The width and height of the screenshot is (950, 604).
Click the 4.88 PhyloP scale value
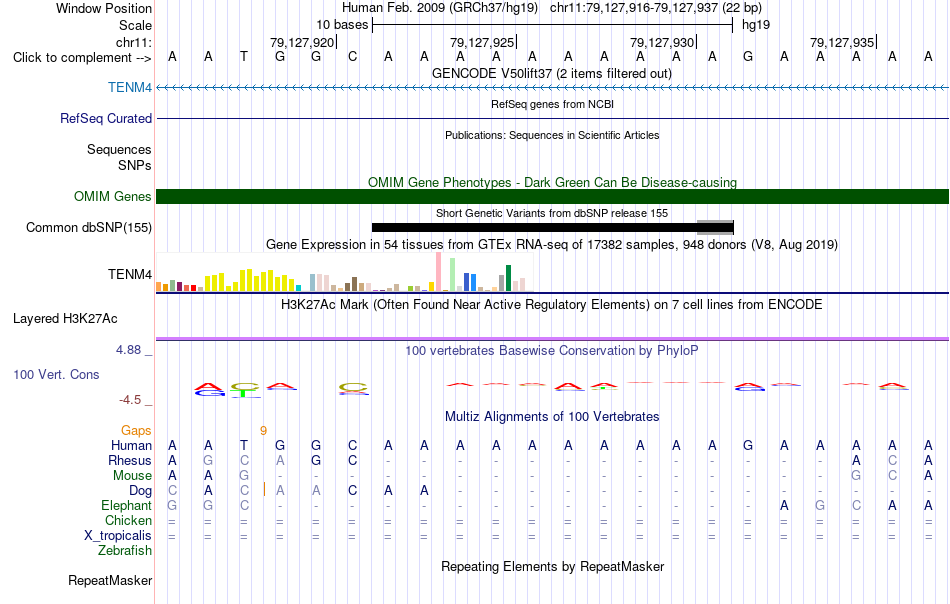click(128, 350)
